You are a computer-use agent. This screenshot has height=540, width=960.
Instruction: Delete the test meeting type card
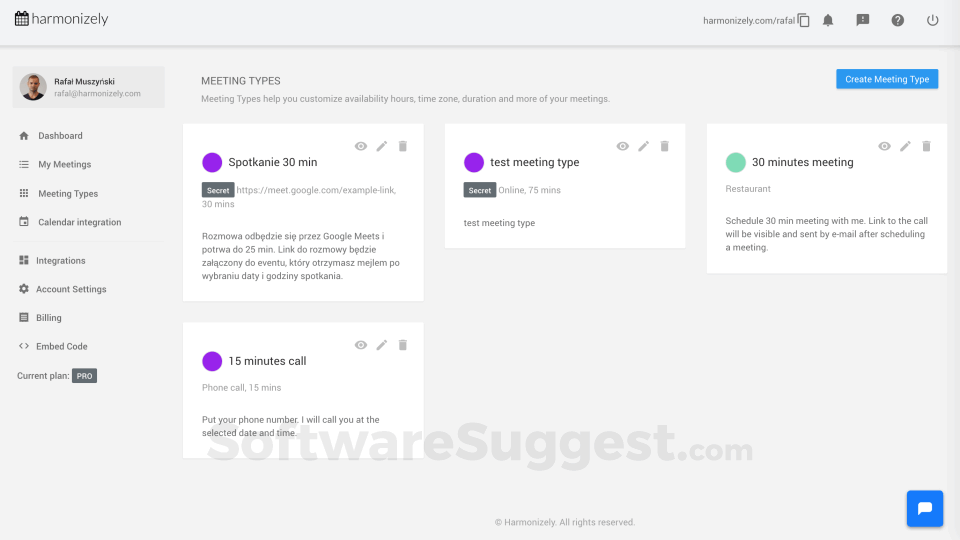click(x=665, y=146)
